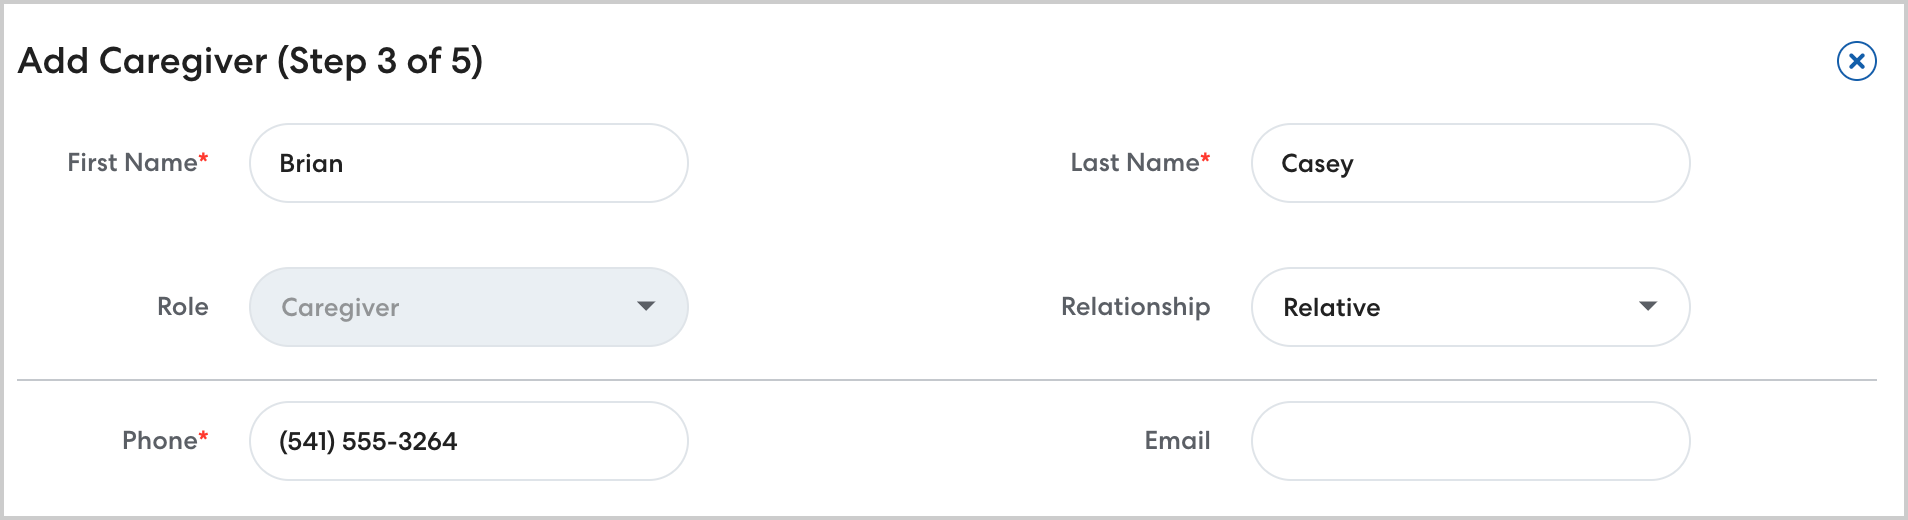The image size is (1908, 520).
Task: Click the 'First Name' label text
Action: [132, 162]
